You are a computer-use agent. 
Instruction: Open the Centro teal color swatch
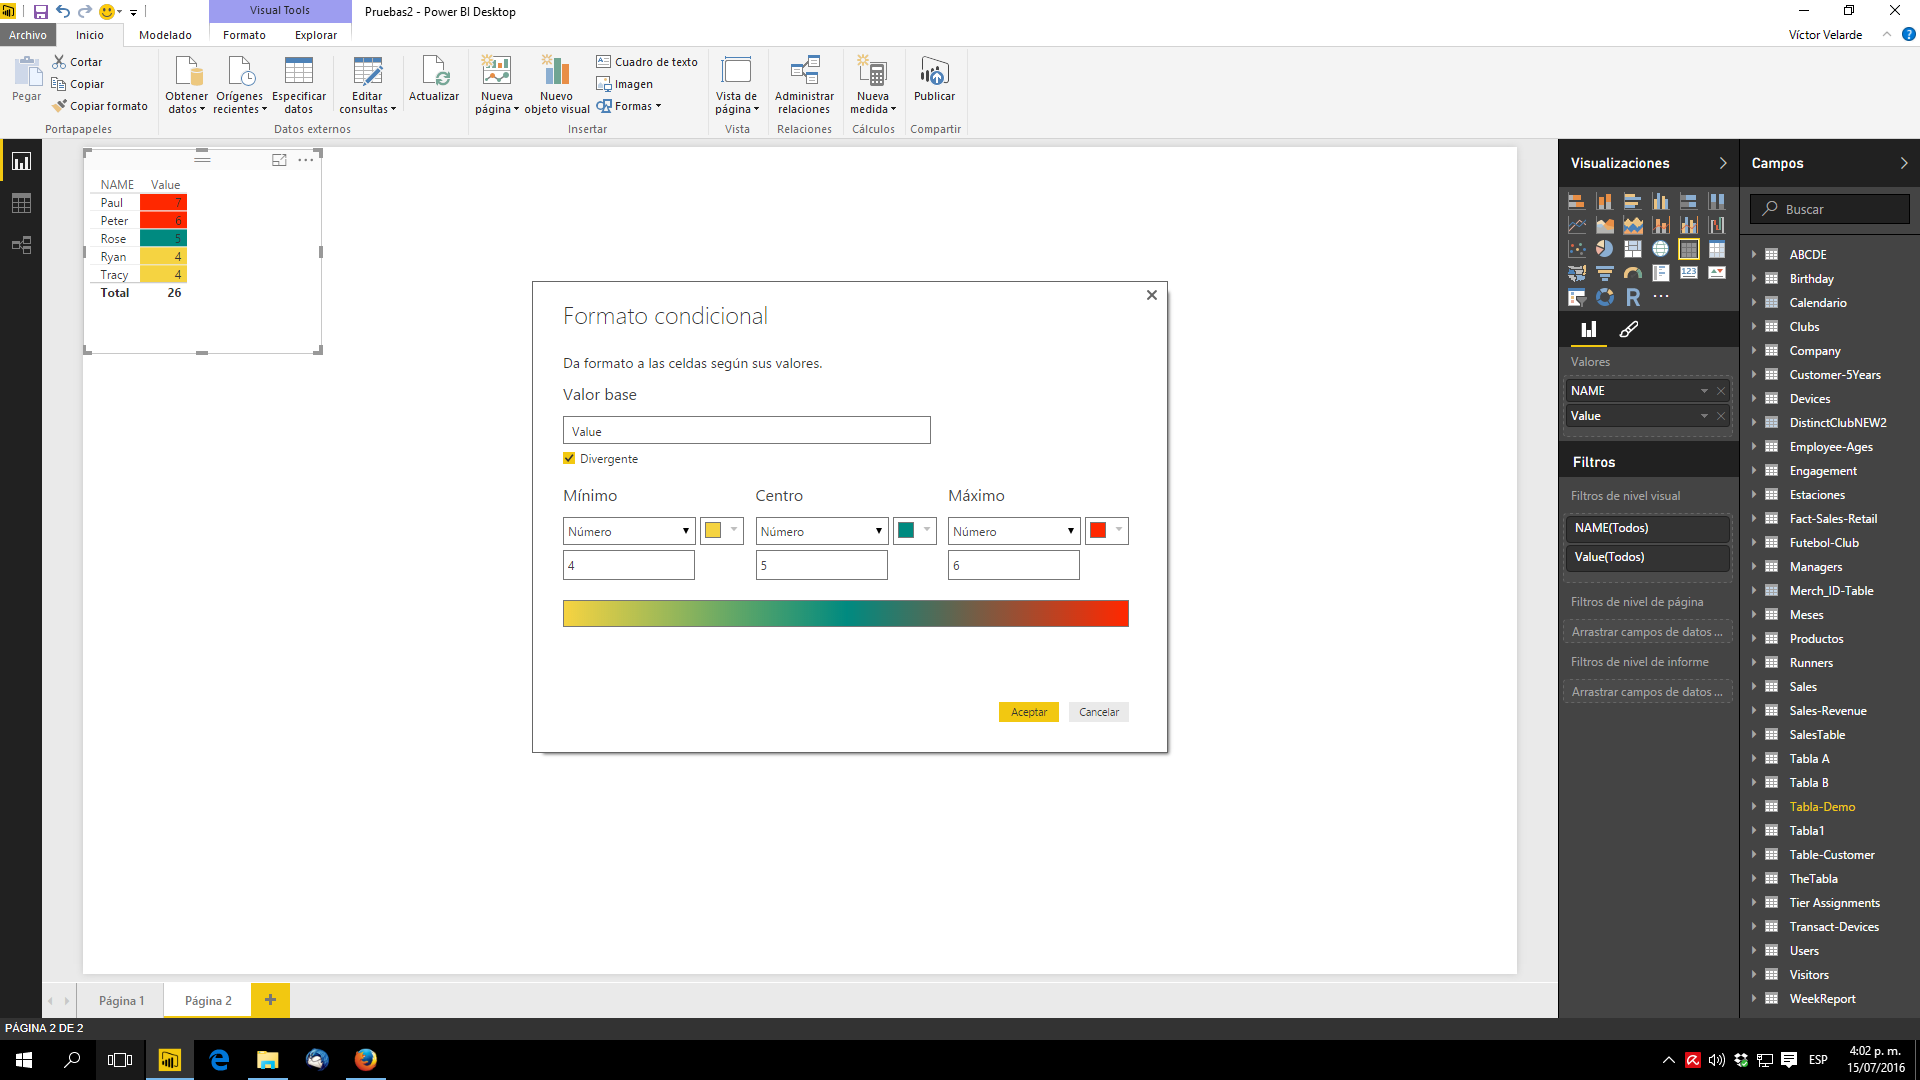(x=915, y=531)
